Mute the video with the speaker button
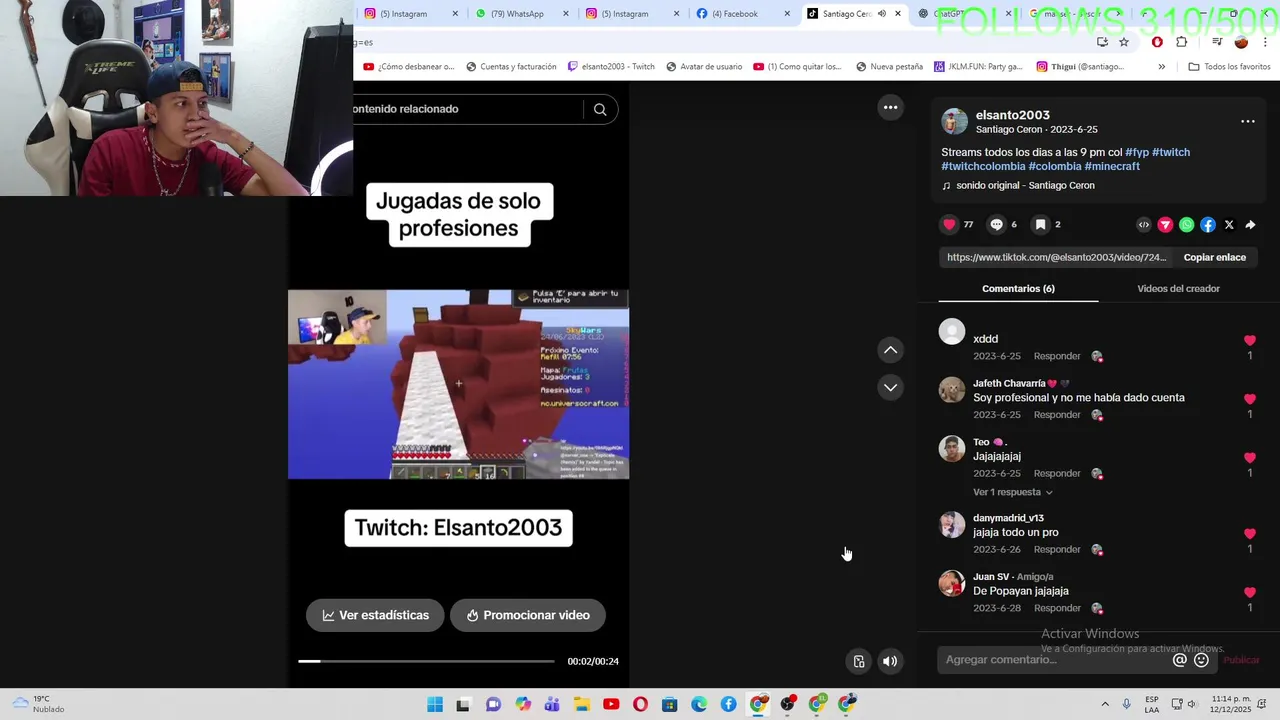 (x=890, y=661)
